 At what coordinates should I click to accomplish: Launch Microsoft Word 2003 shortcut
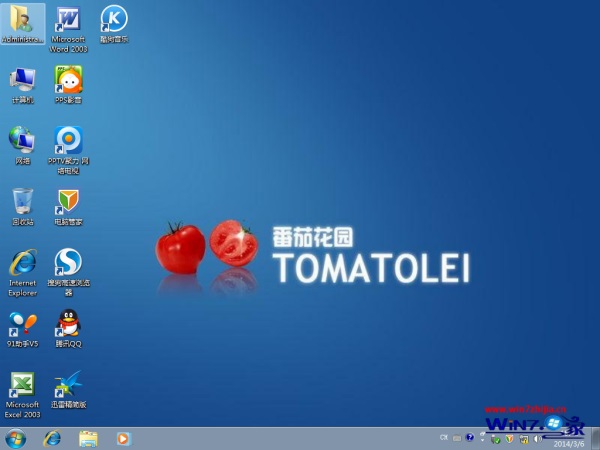[68, 20]
